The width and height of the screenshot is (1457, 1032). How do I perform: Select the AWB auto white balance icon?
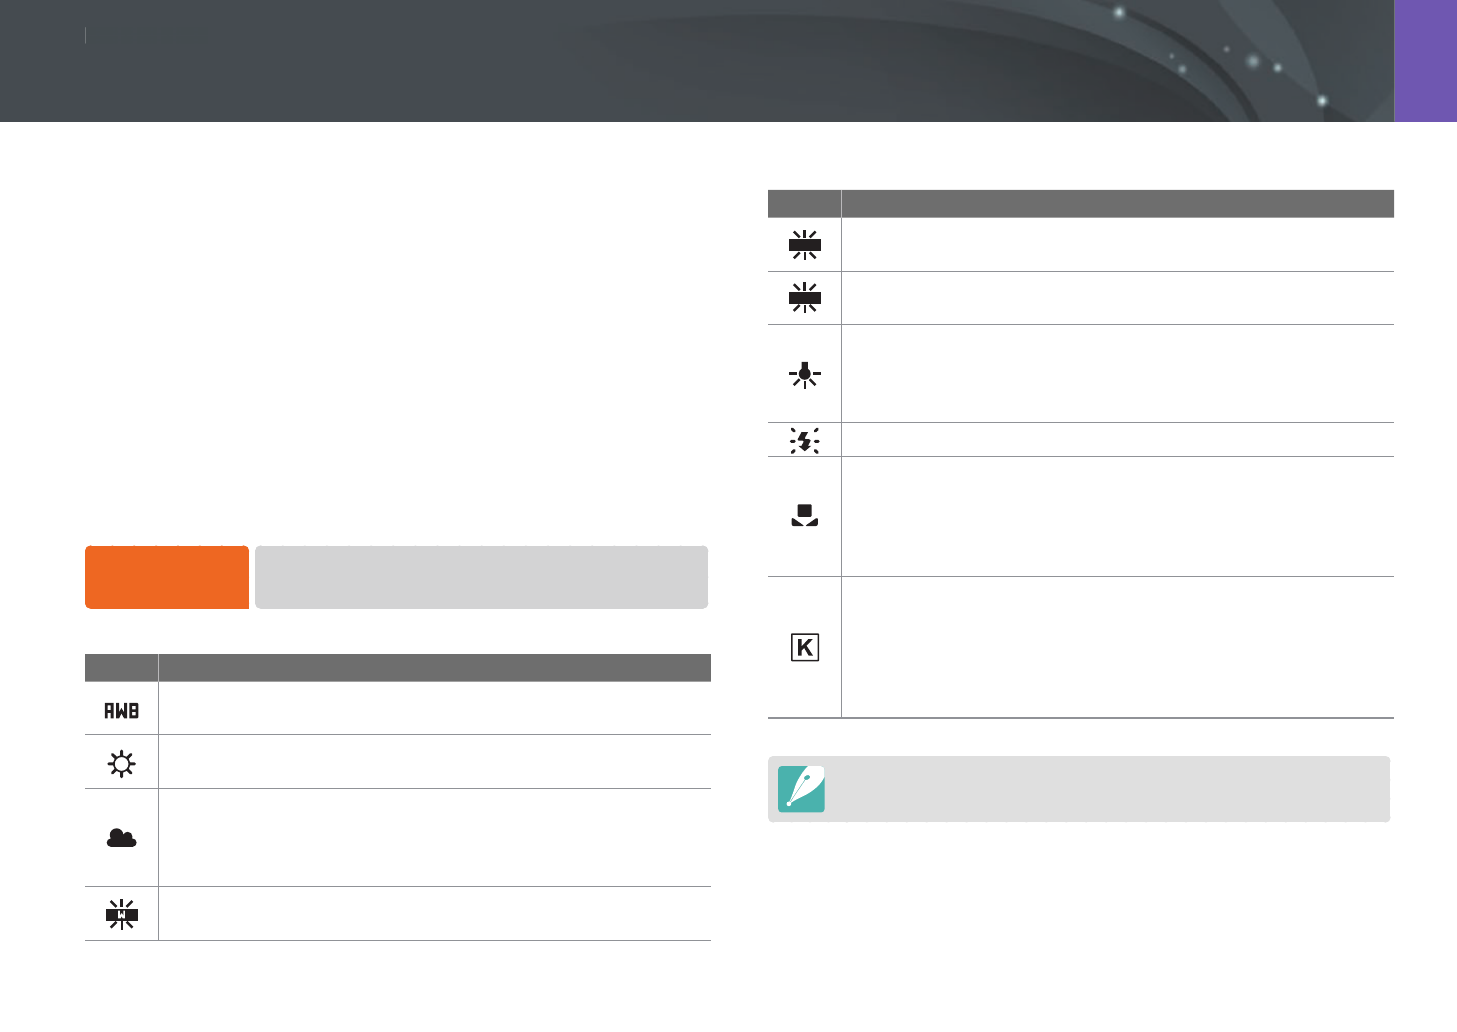click(x=121, y=710)
